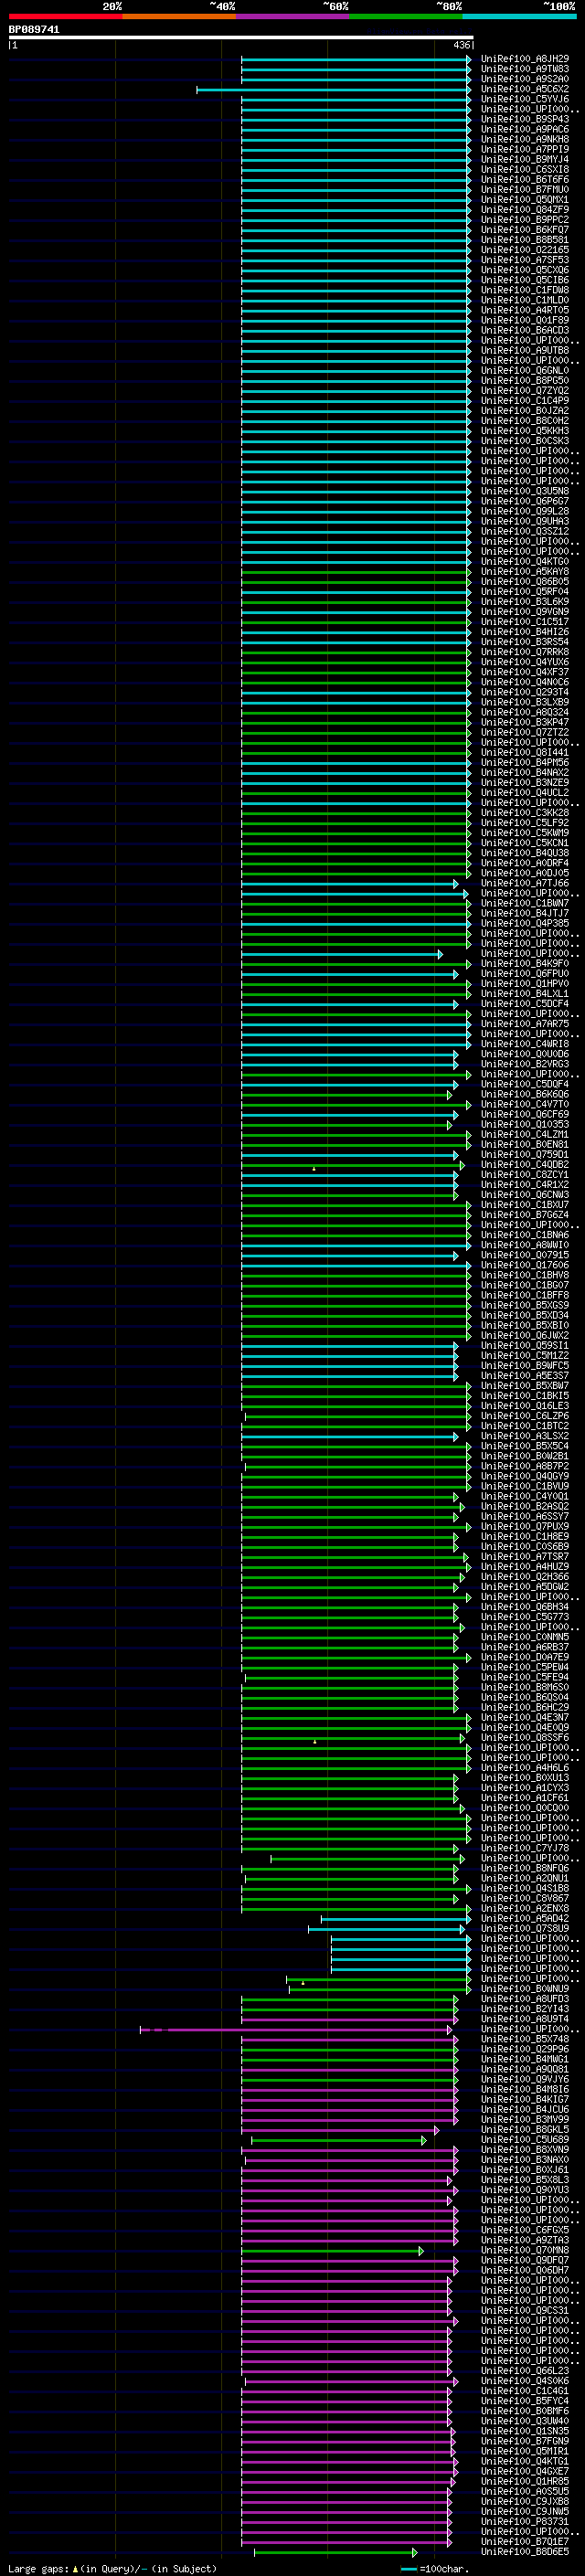Select the UniRef100_Q5MIR1 label
This screenshot has height=2576, width=585.
(x=525, y=2451)
